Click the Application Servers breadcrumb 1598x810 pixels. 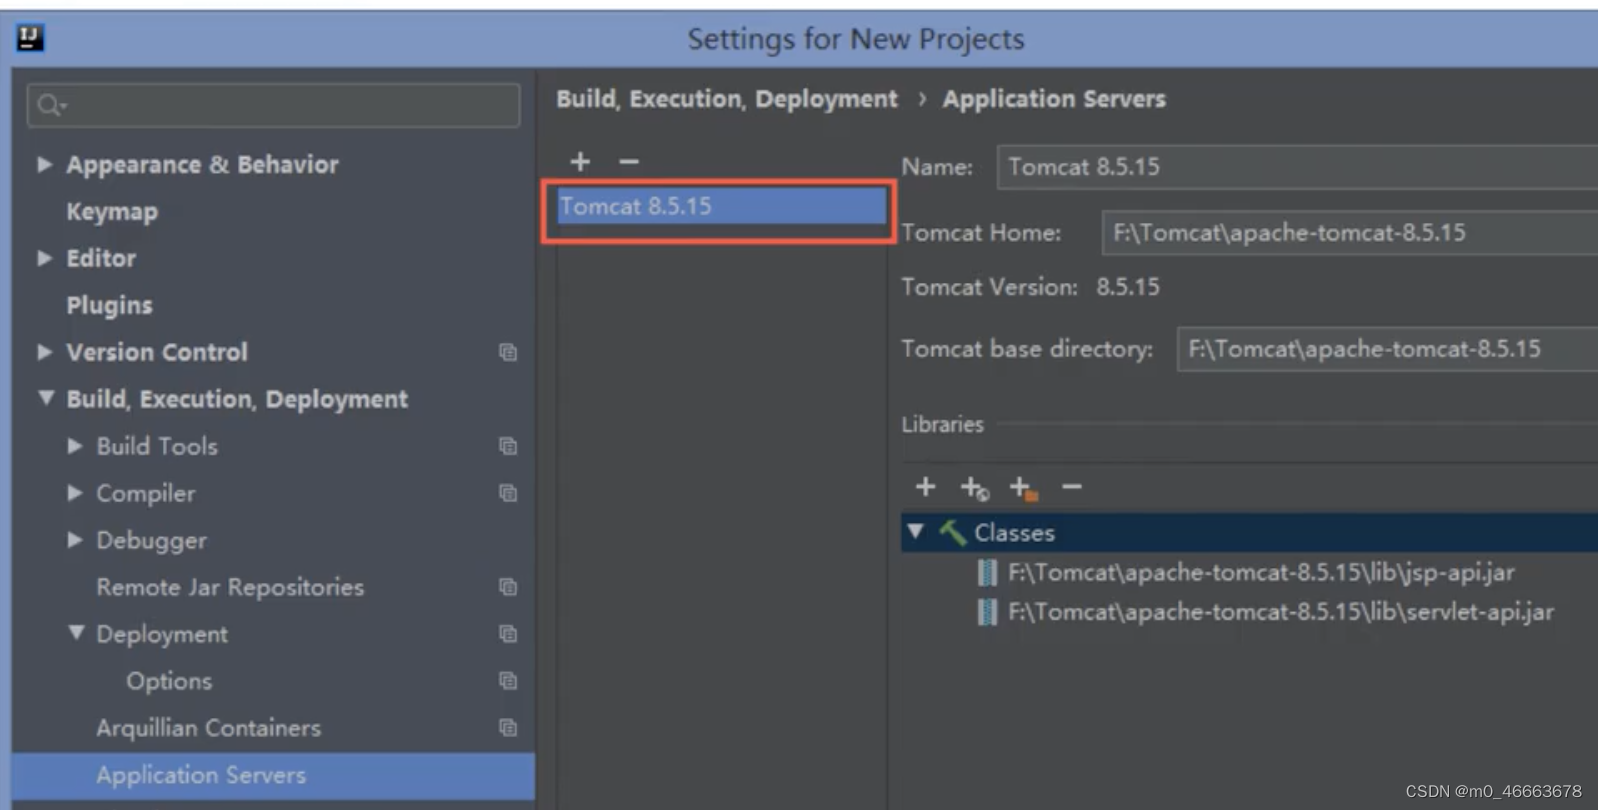coord(1054,99)
